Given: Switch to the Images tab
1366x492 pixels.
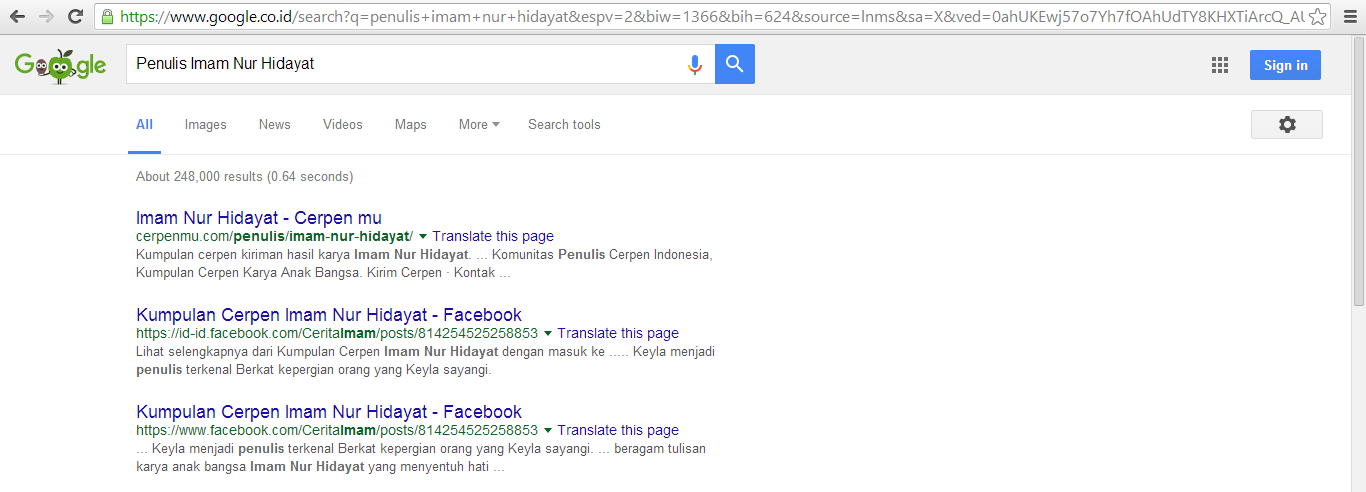Looking at the screenshot, I should (206, 124).
